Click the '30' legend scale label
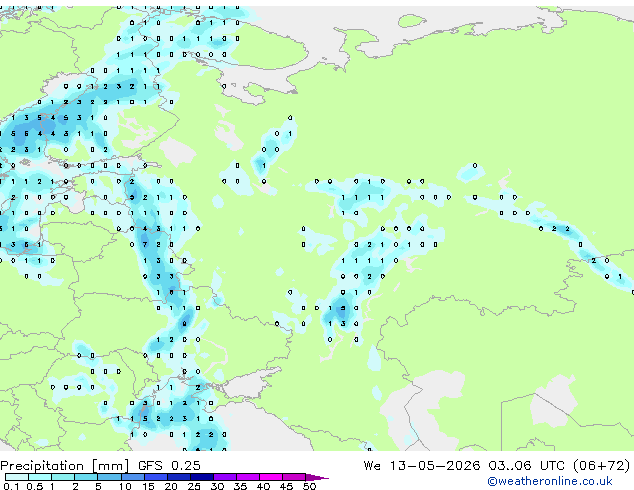Viewport: 634px width, 490px height. (x=217, y=486)
